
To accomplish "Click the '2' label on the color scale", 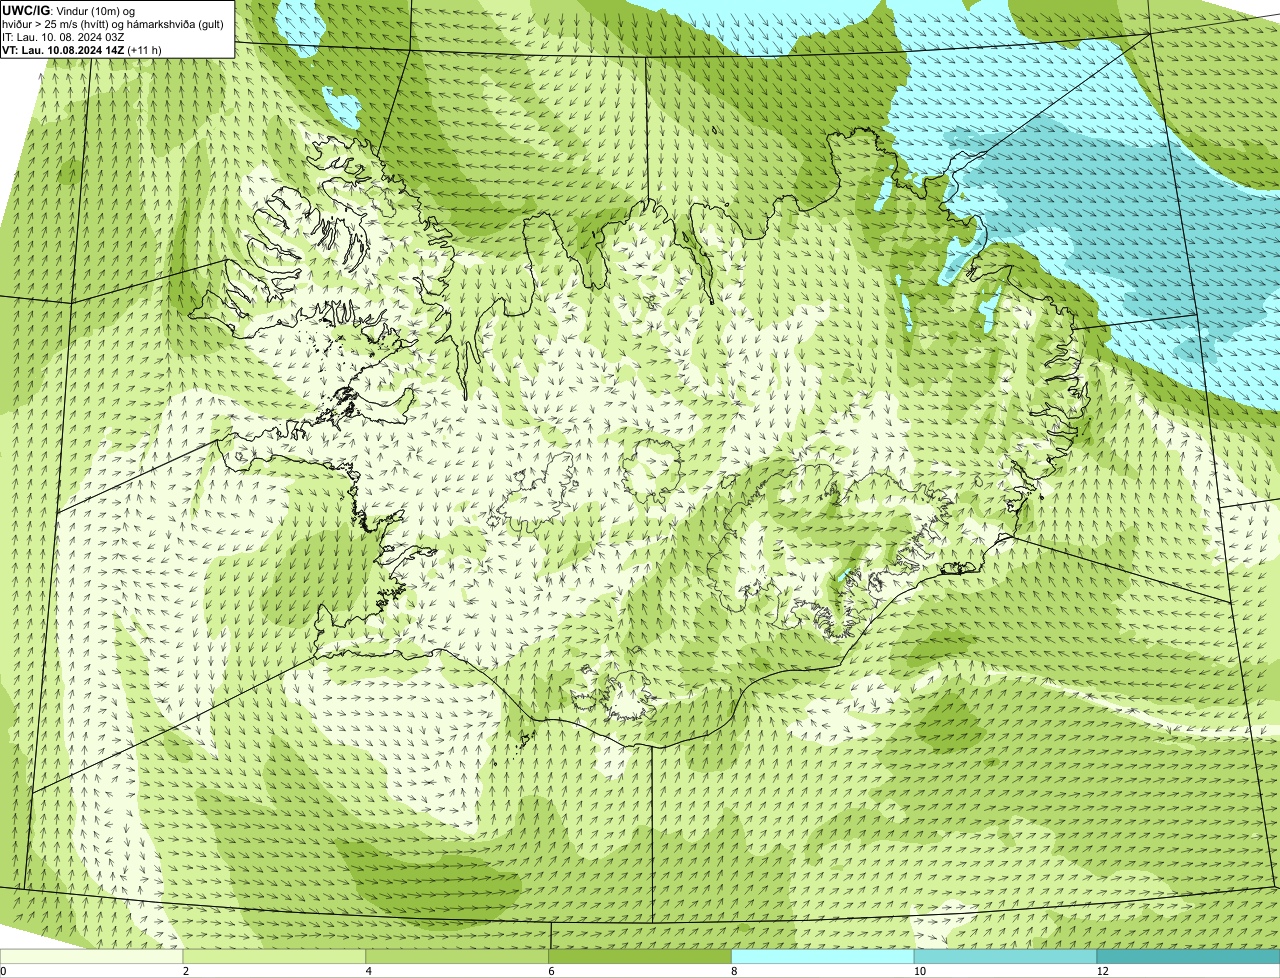I will click(186, 971).
